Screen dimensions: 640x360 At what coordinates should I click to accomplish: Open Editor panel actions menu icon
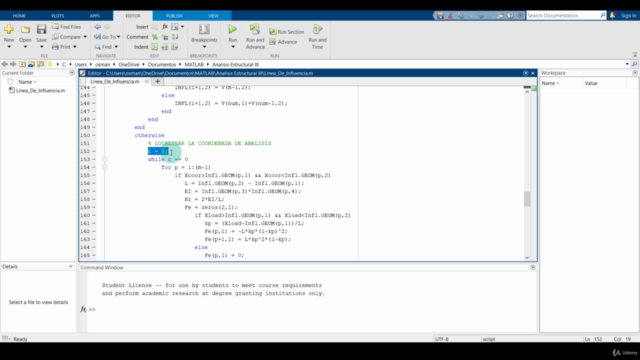coord(525,73)
